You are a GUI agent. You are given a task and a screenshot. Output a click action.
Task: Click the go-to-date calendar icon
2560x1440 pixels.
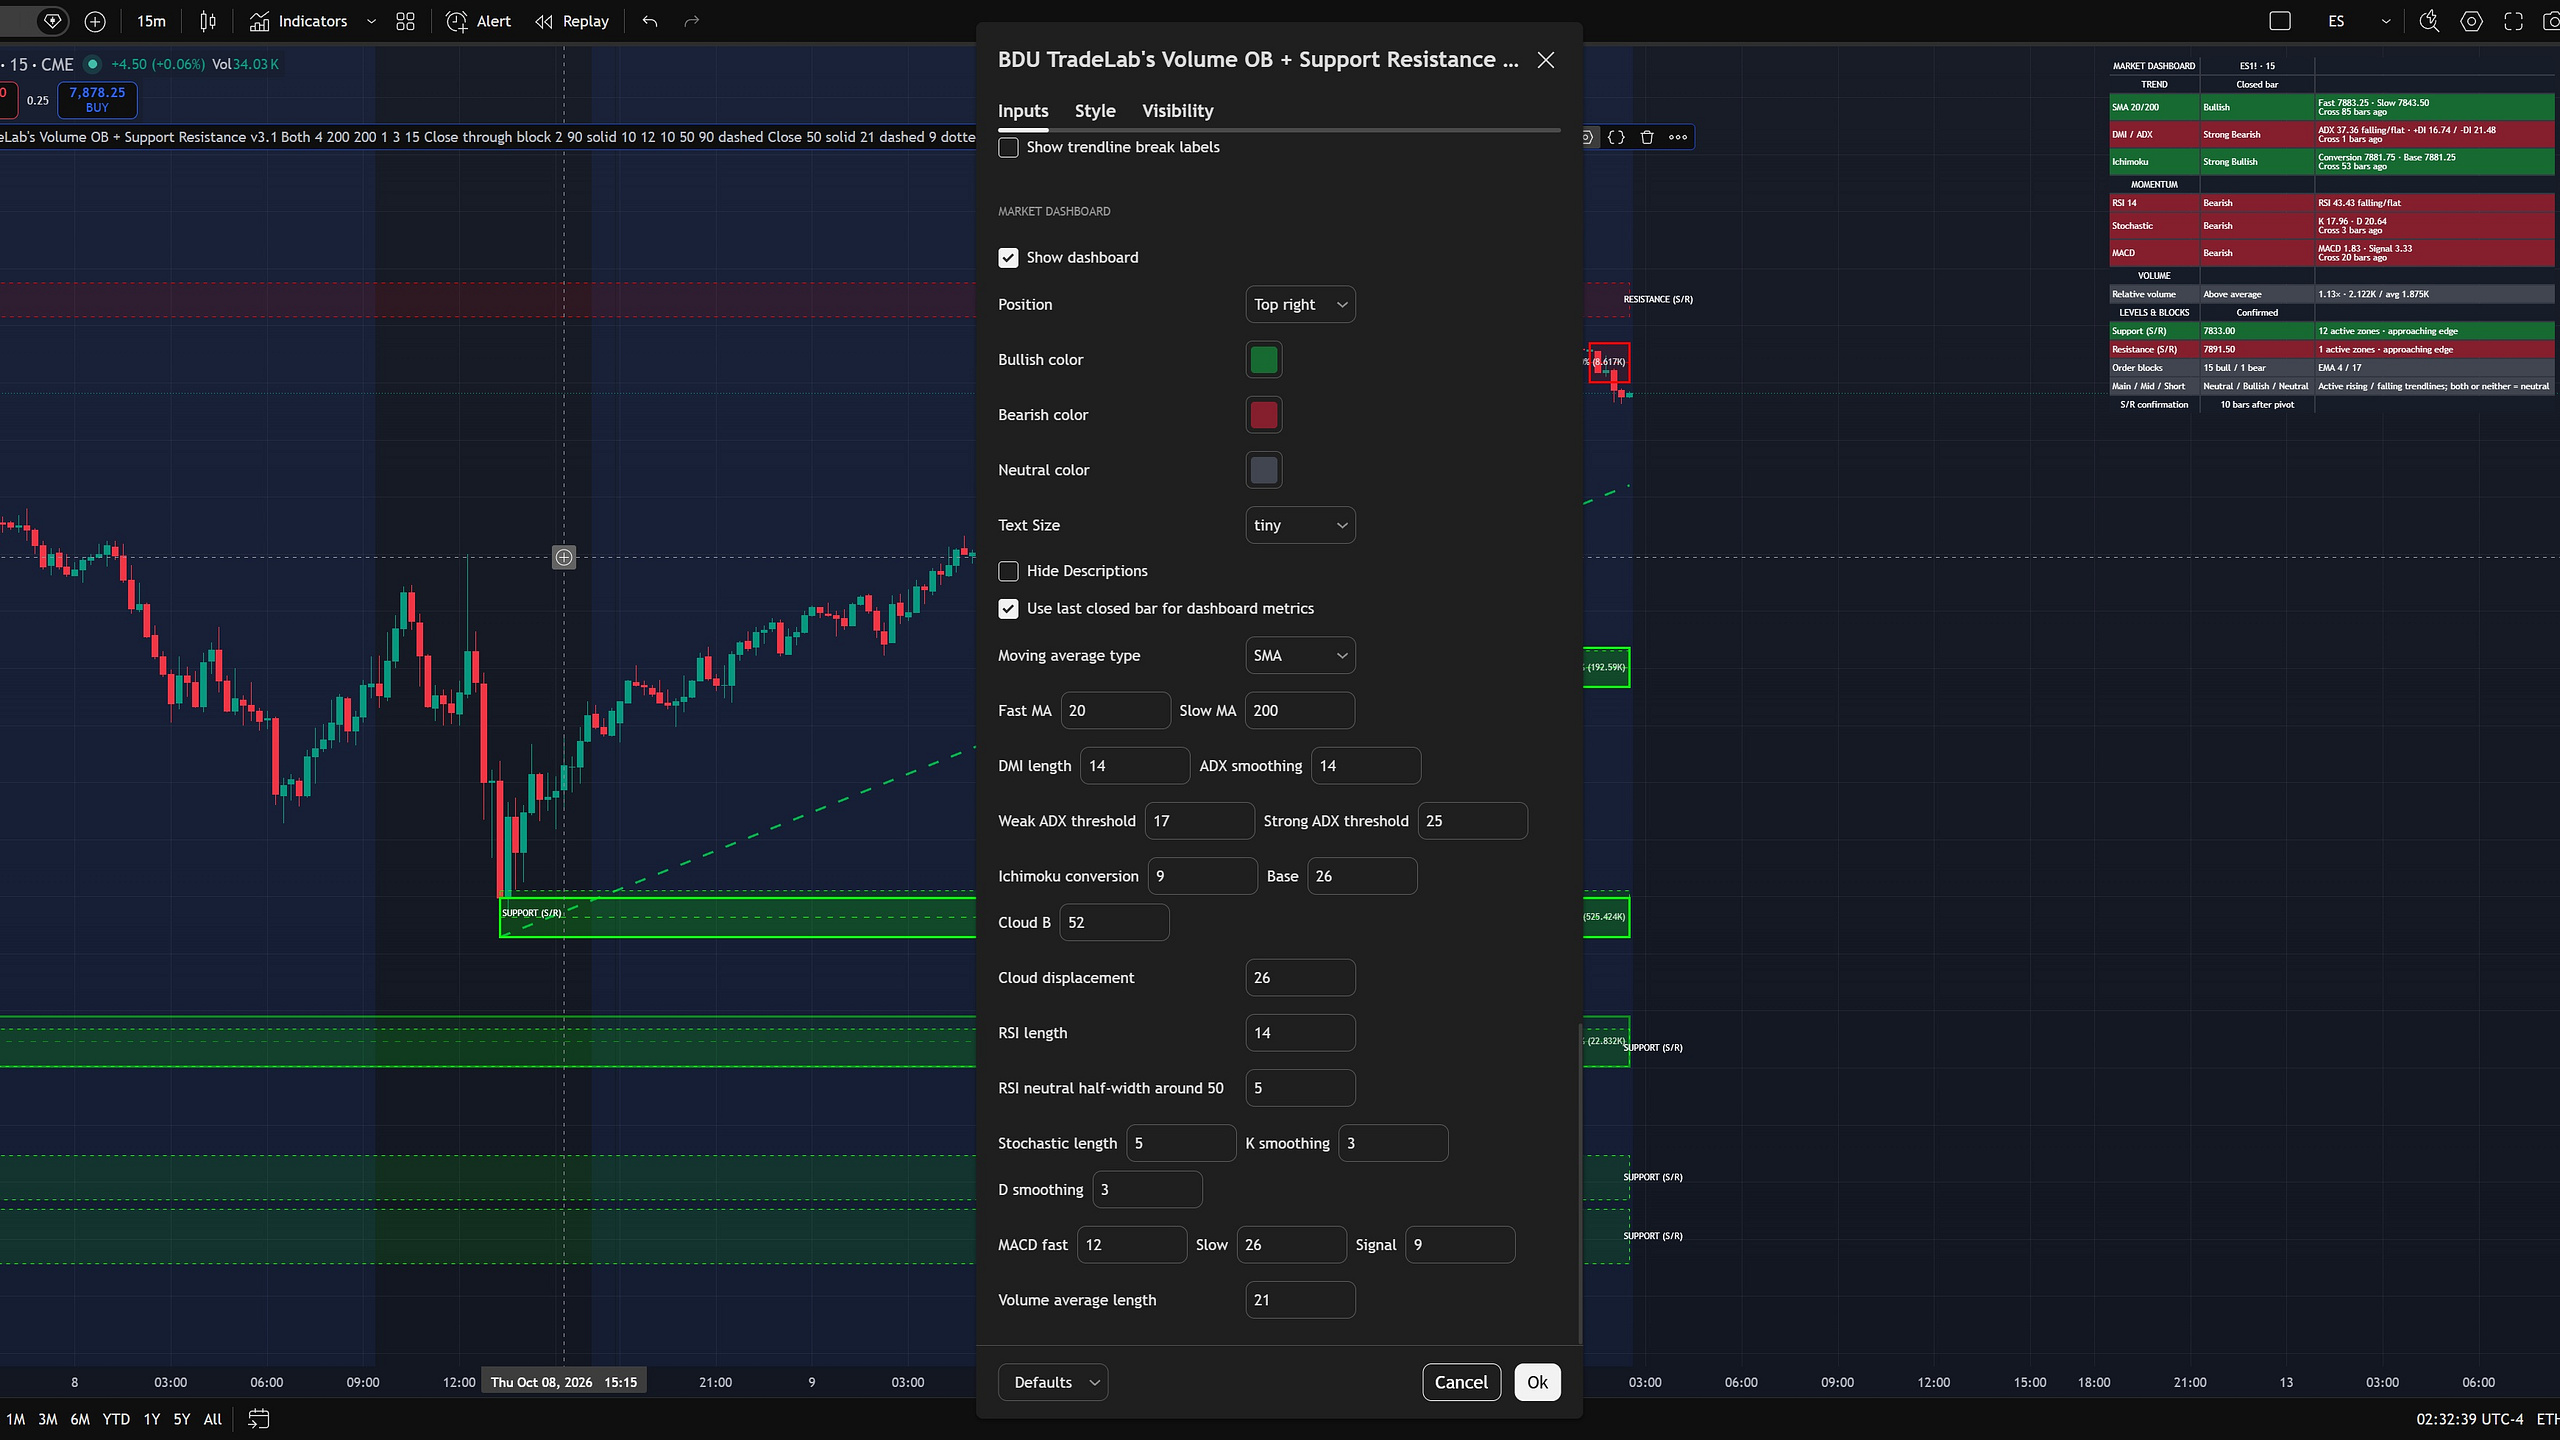tap(259, 1419)
